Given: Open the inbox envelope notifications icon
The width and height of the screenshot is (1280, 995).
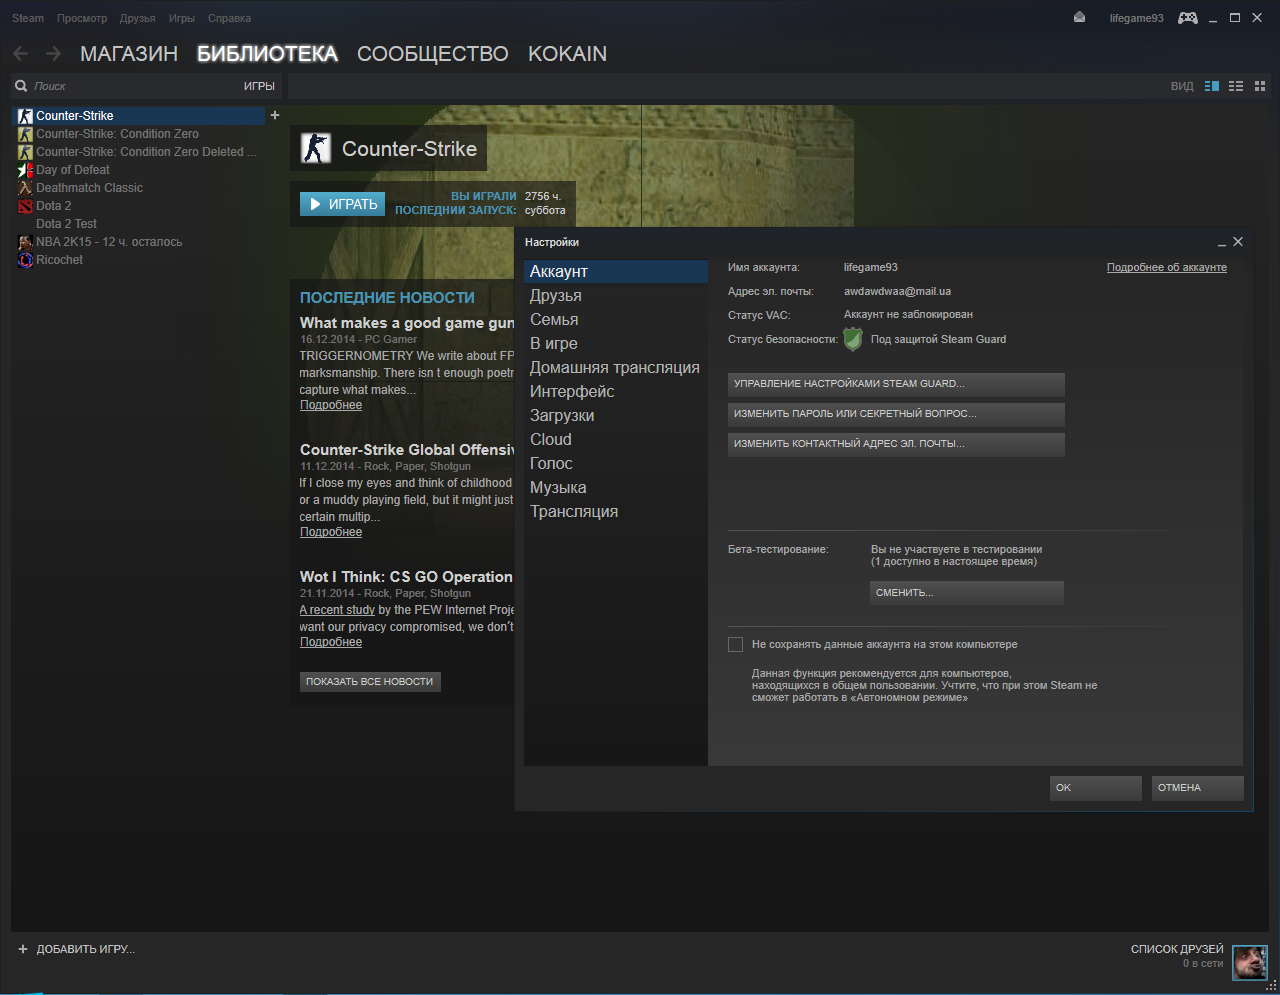Looking at the screenshot, I should (1079, 17).
